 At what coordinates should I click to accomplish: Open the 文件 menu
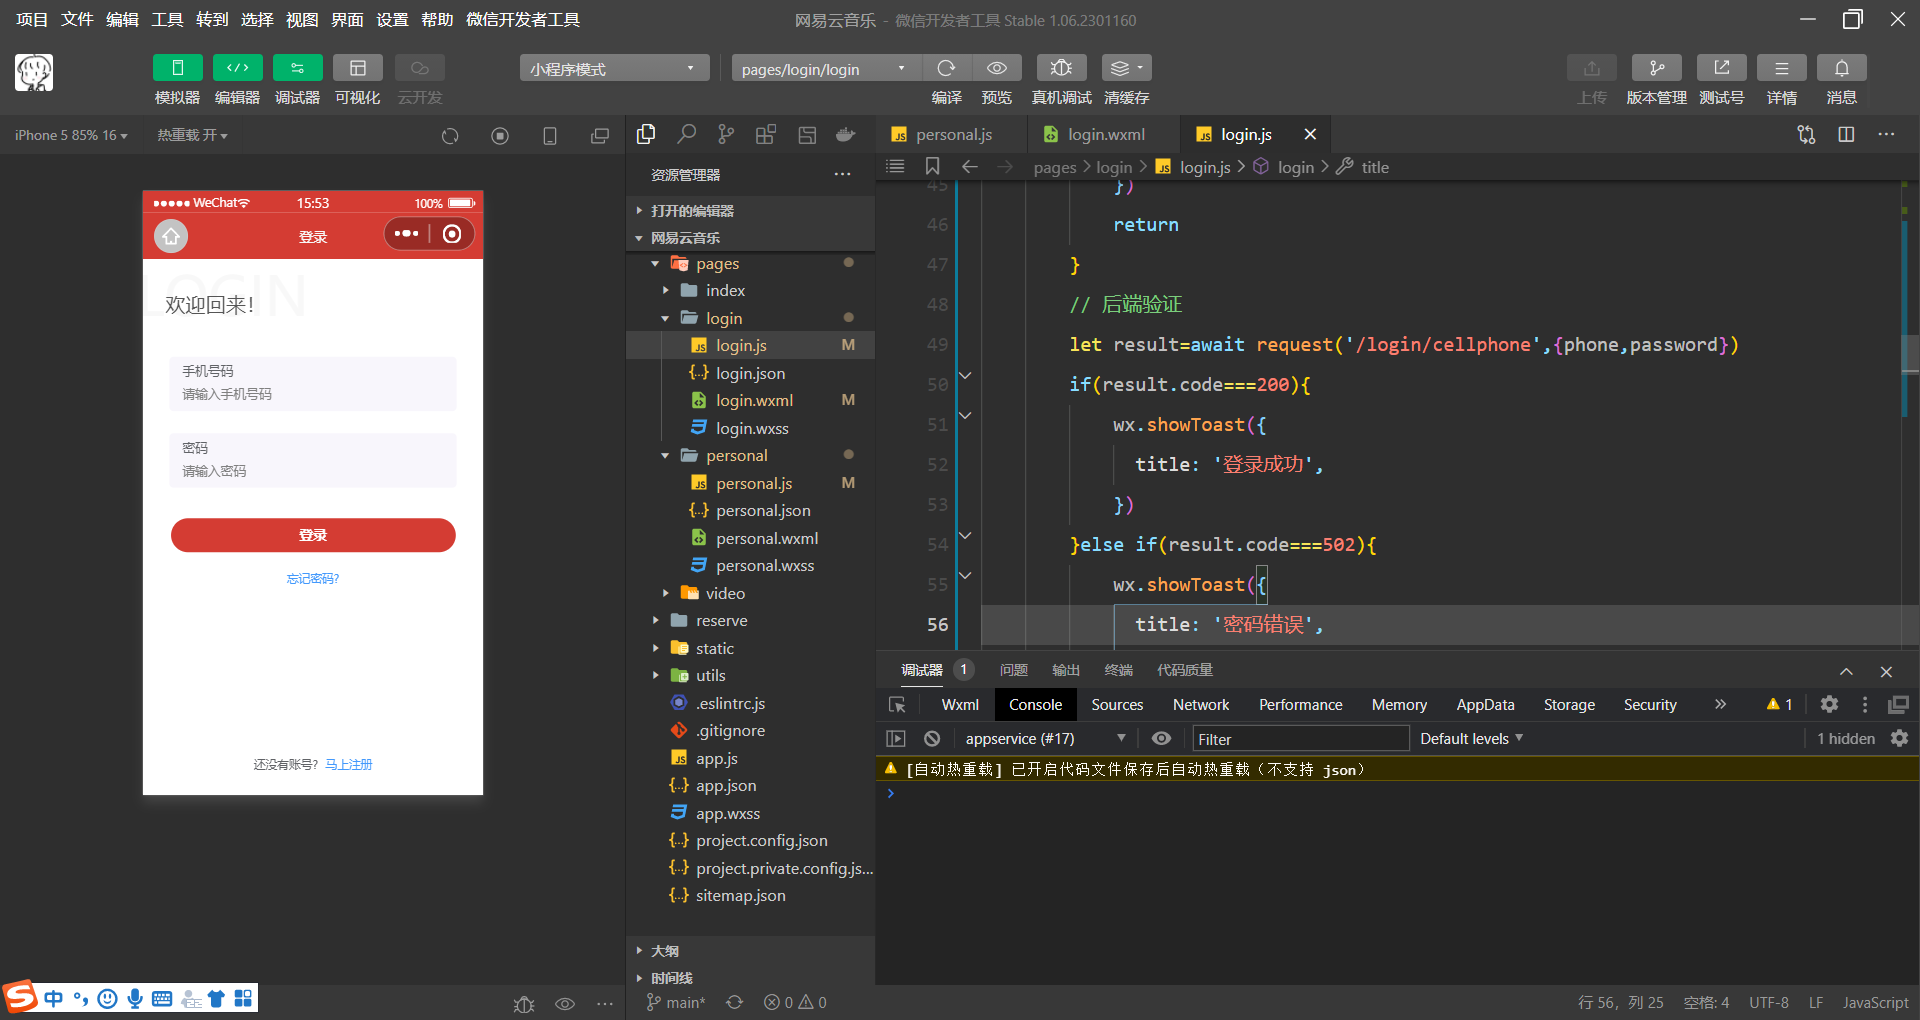click(x=77, y=20)
